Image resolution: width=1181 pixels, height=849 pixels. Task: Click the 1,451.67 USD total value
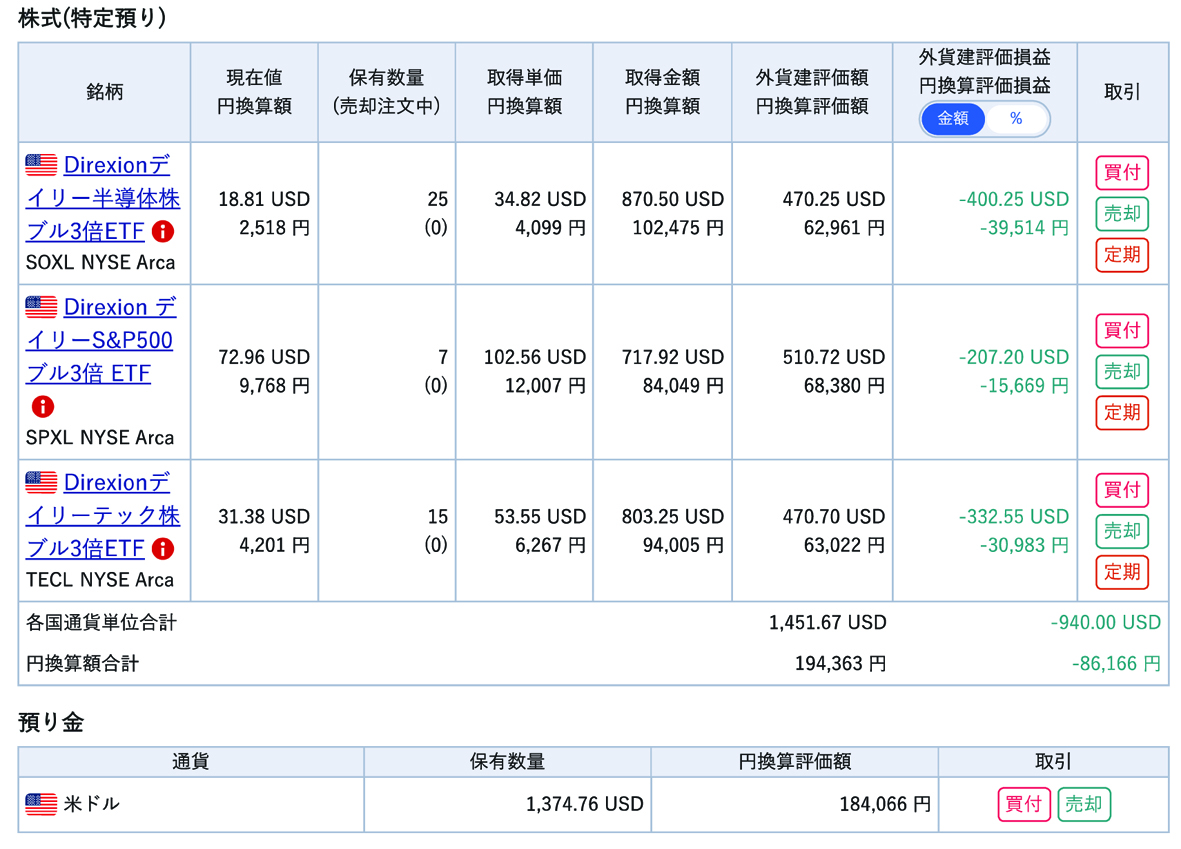827,622
